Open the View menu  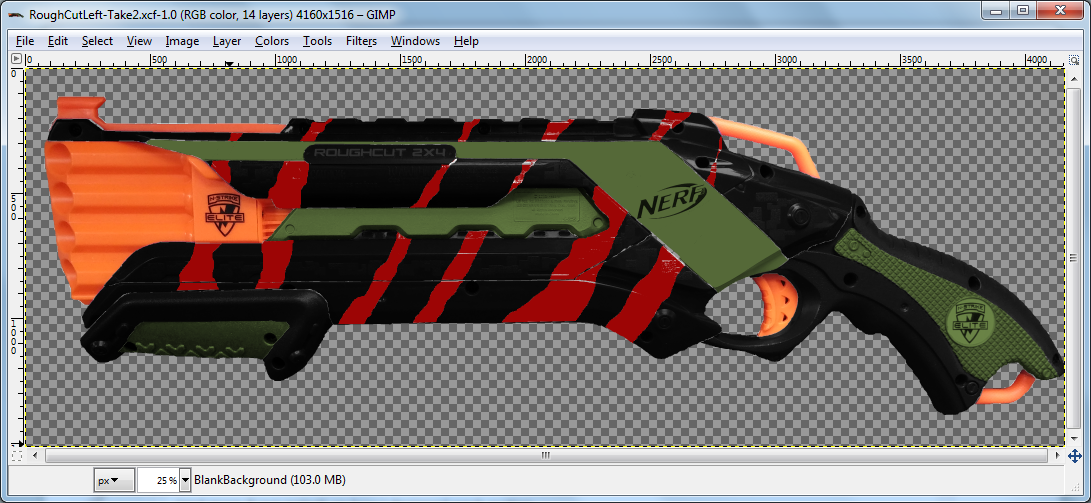click(x=139, y=41)
